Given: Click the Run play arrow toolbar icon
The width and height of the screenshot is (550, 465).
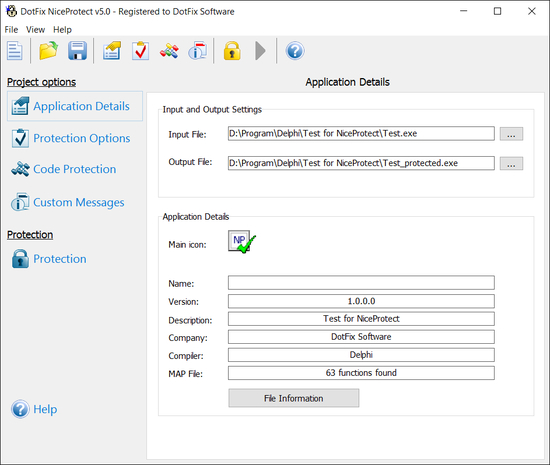Looking at the screenshot, I should 260,51.
